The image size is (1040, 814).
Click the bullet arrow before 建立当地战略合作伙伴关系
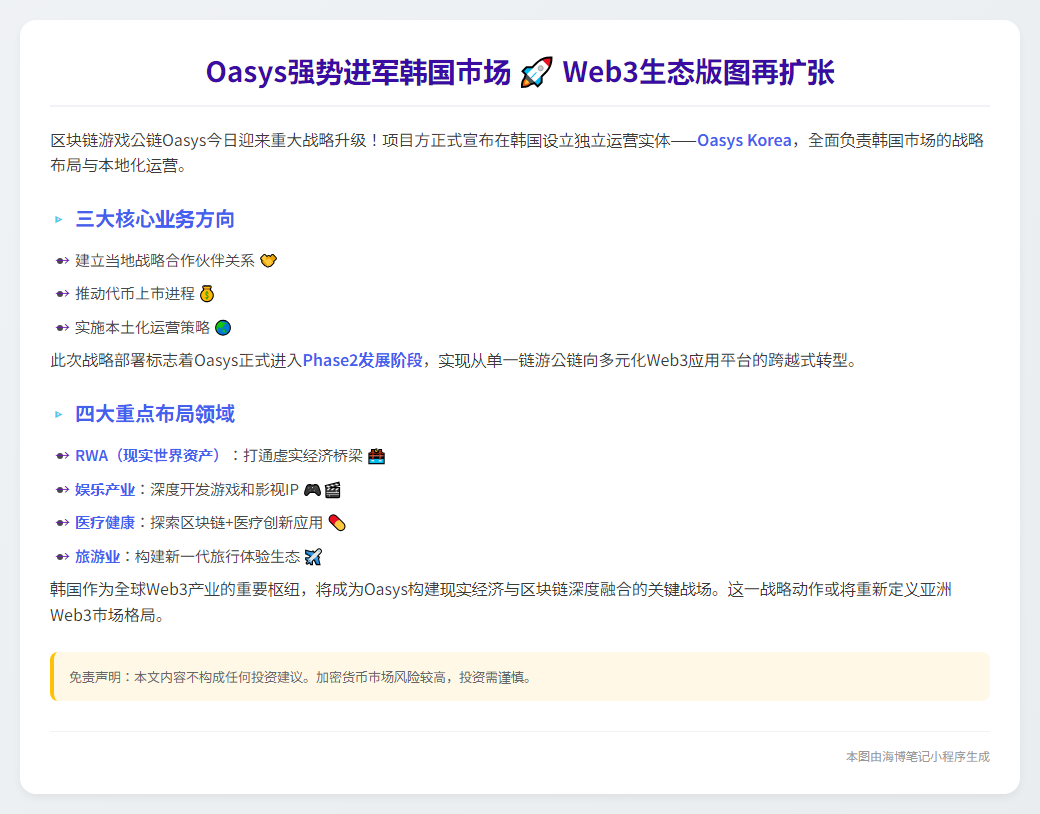click(62, 261)
